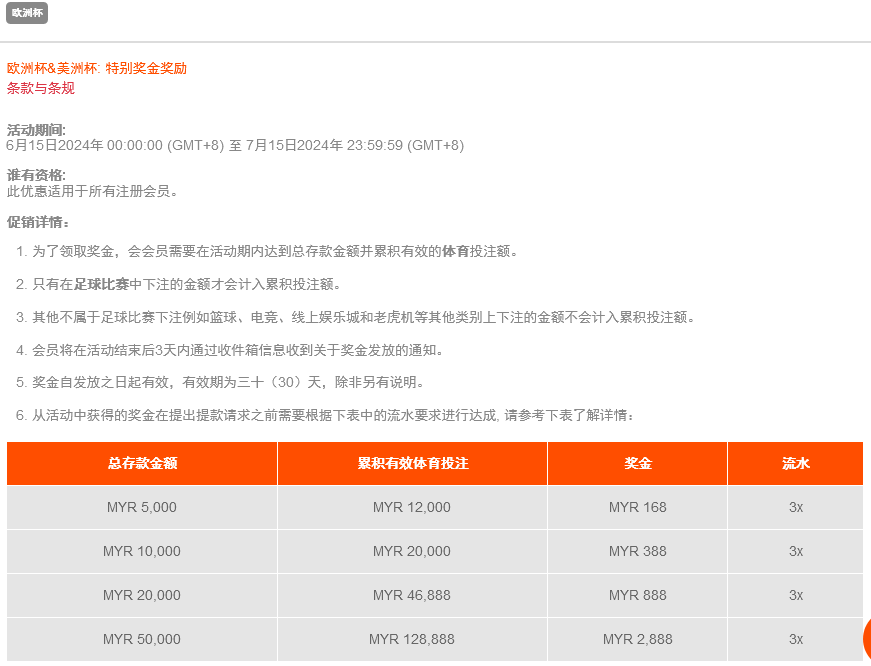Select the 累积有效体育投注 column header
871x666 pixels.
tap(412, 464)
